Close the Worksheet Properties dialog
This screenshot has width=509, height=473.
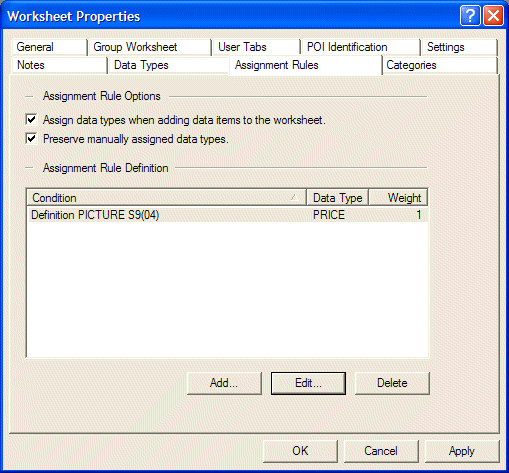pyautogui.click(x=493, y=15)
